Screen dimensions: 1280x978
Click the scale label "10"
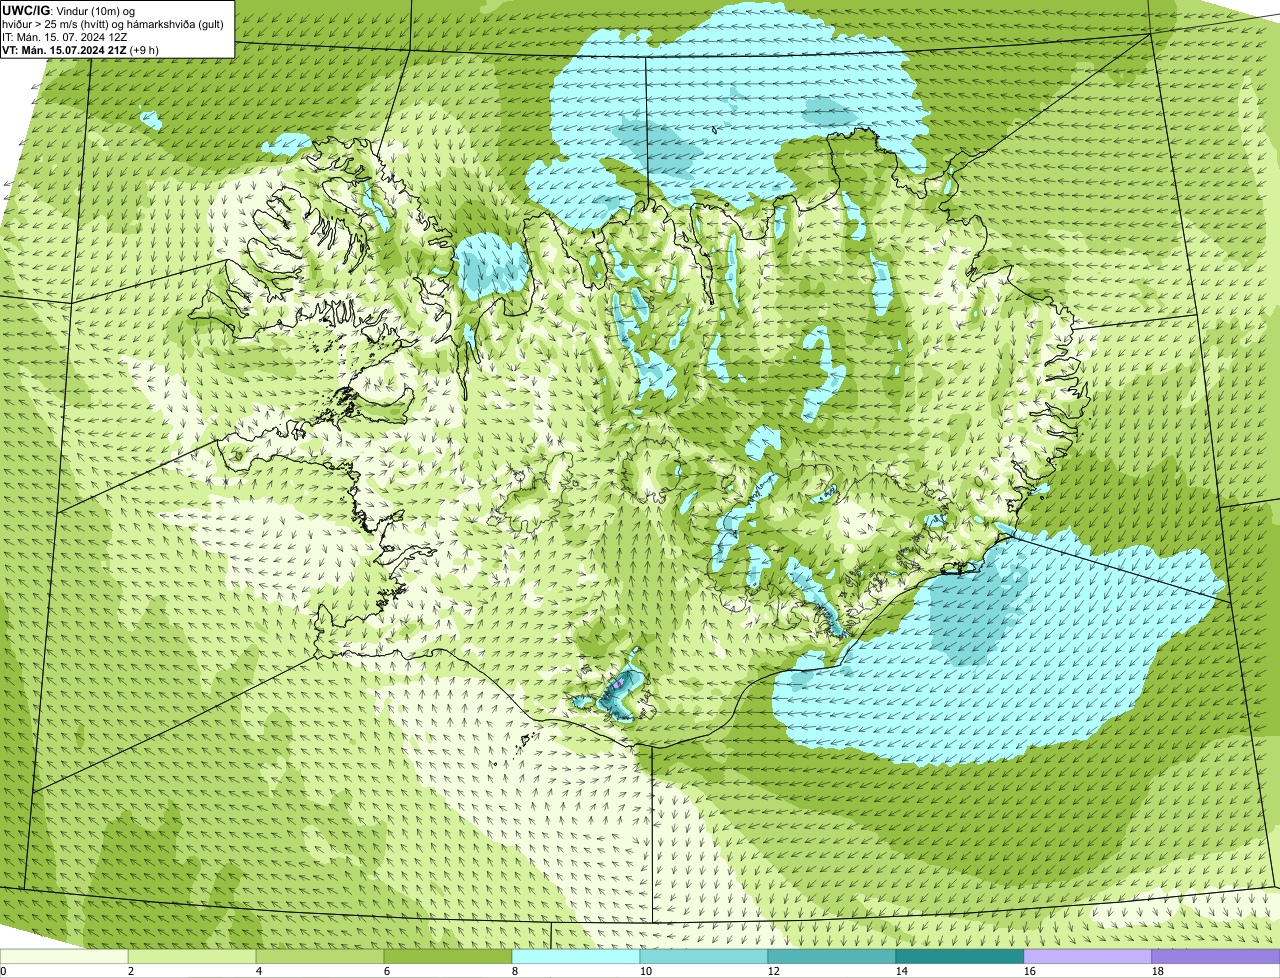646,971
